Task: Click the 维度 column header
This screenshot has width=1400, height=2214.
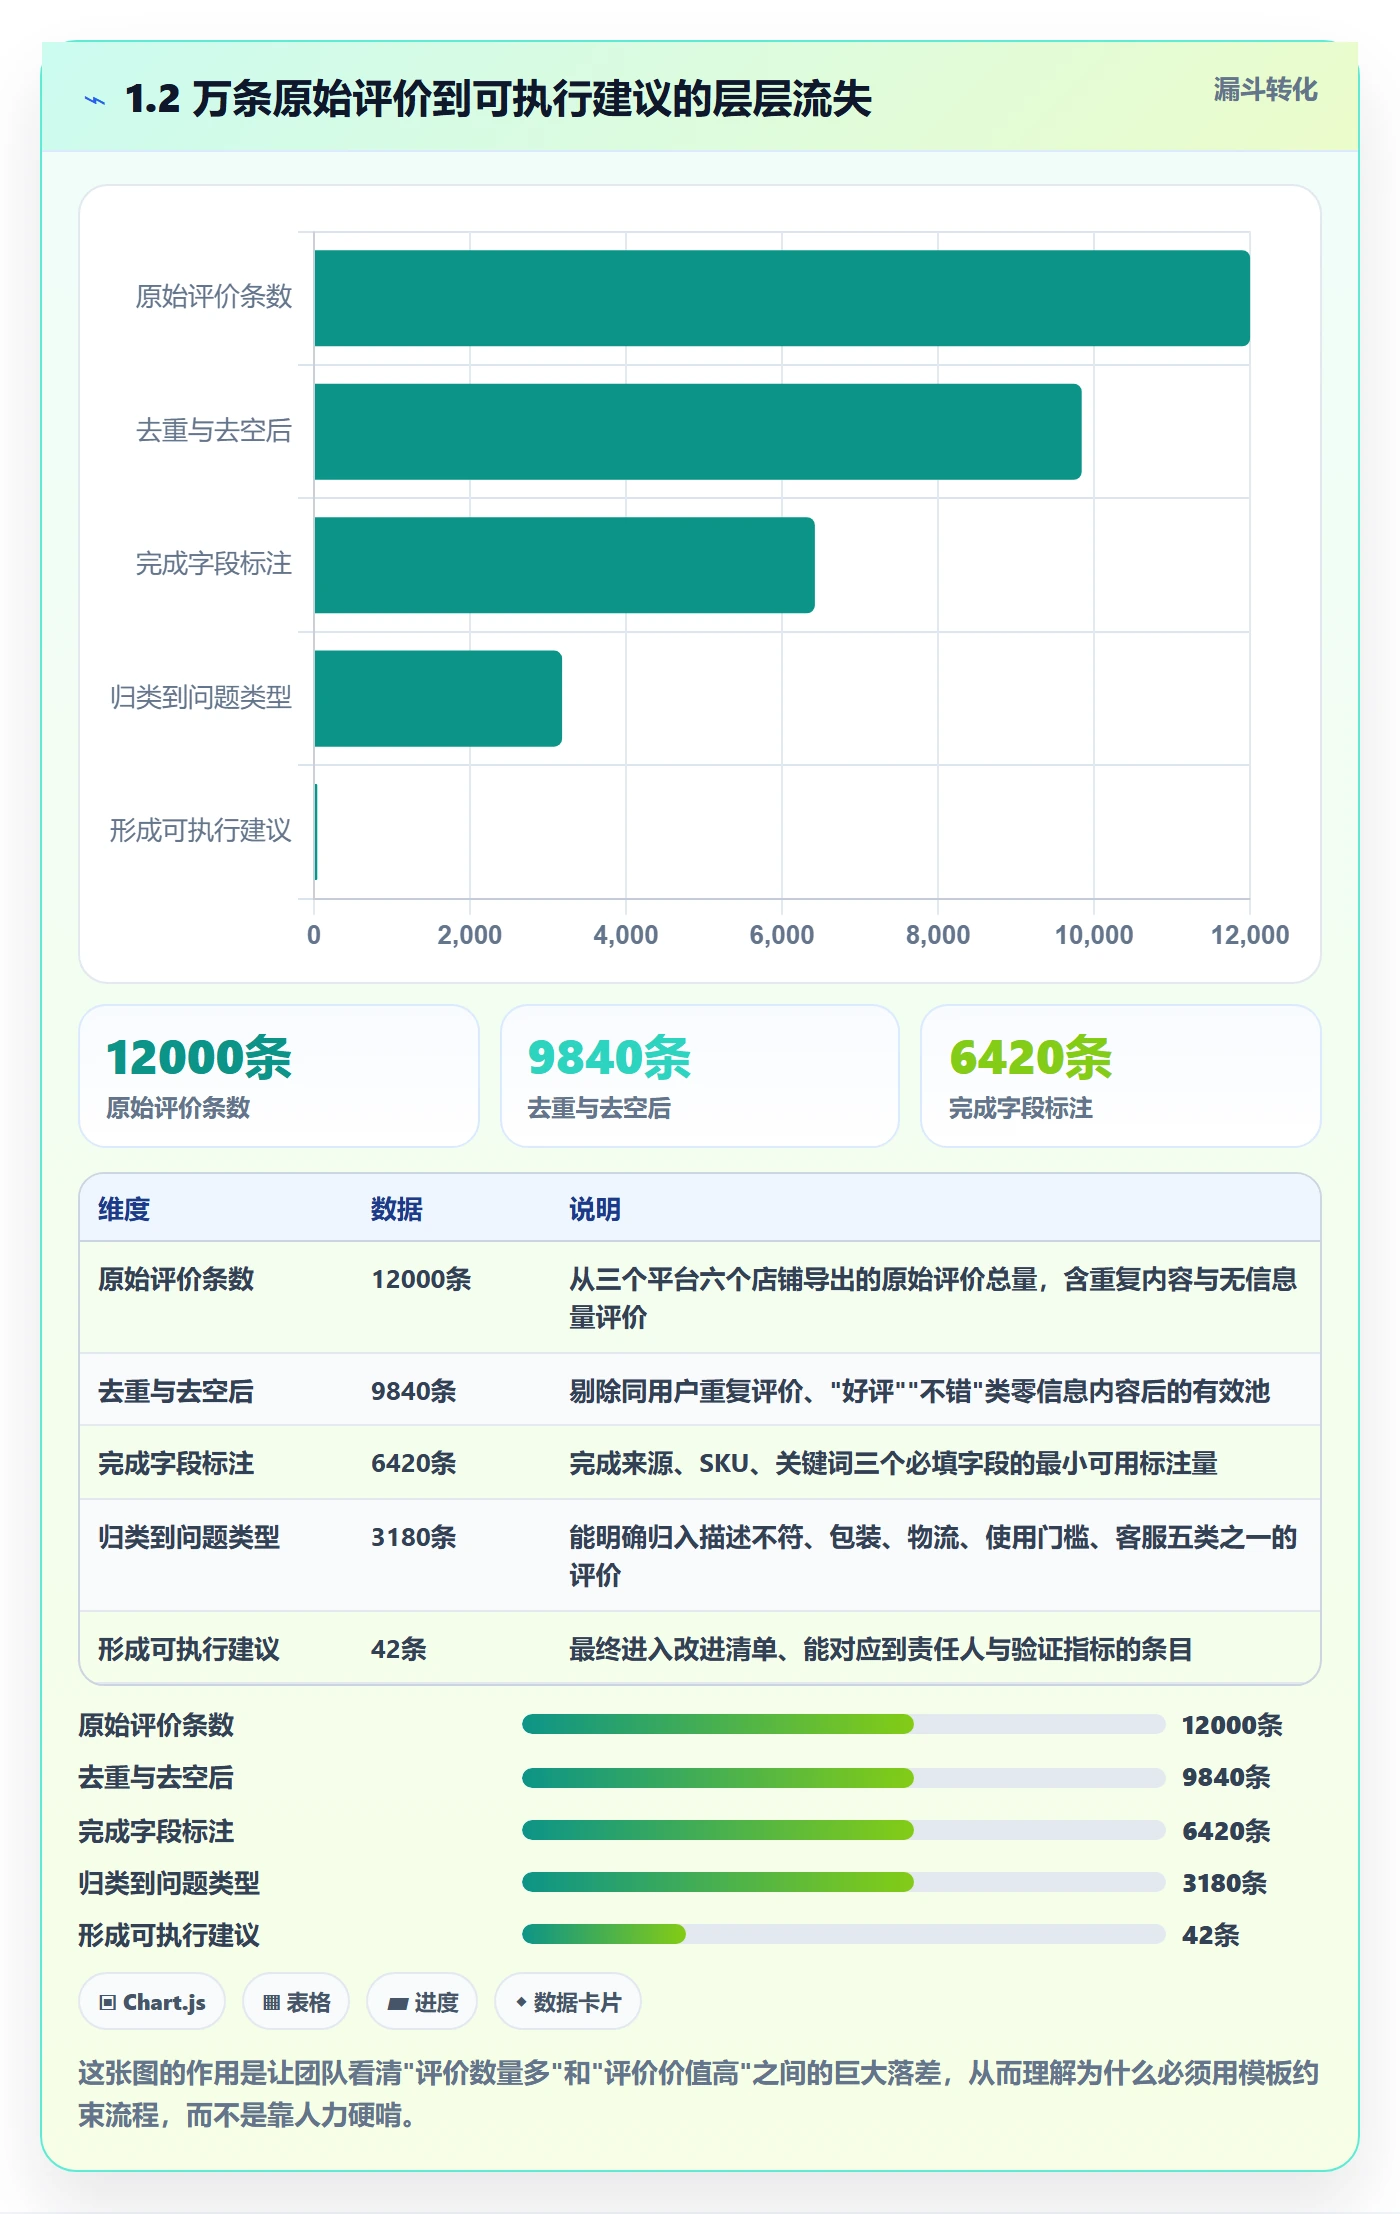Action: 124,1209
